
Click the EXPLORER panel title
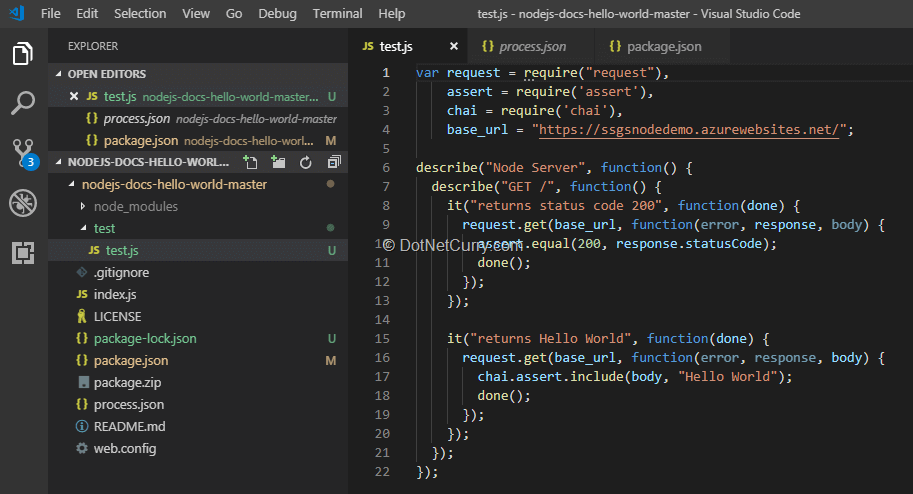point(93,46)
